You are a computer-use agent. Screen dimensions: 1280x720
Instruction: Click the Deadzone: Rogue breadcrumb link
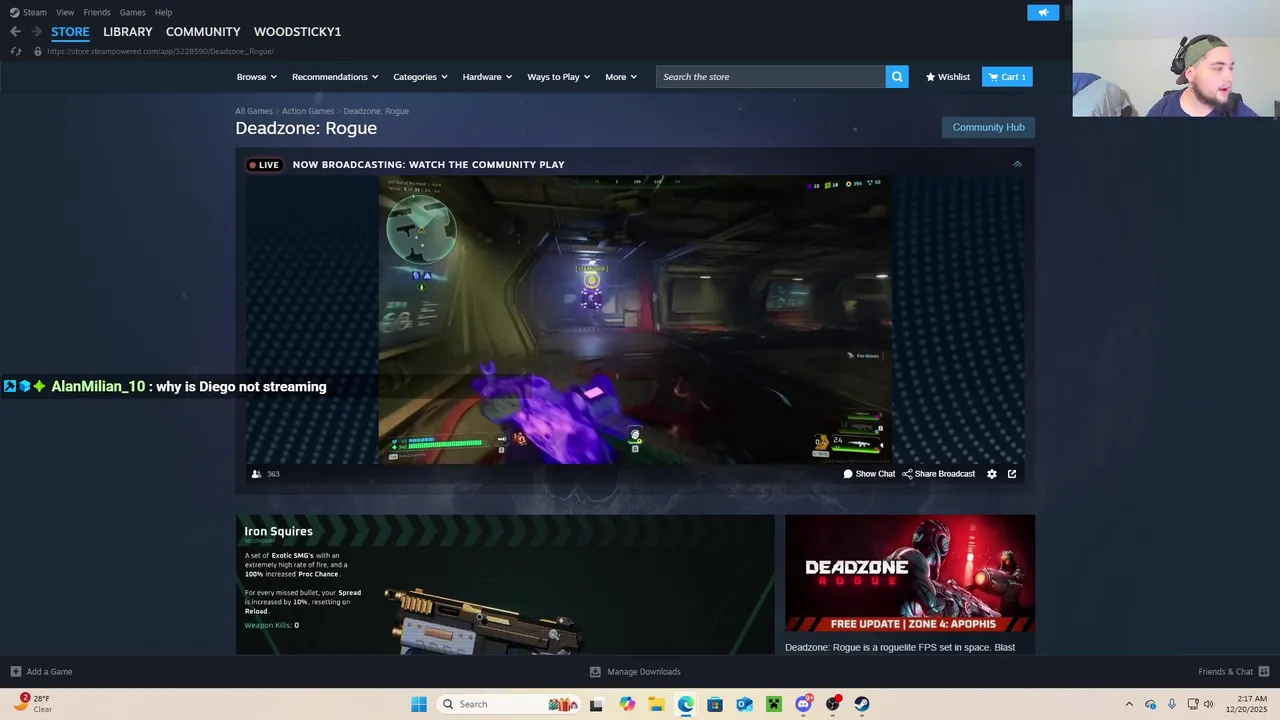tap(376, 111)
